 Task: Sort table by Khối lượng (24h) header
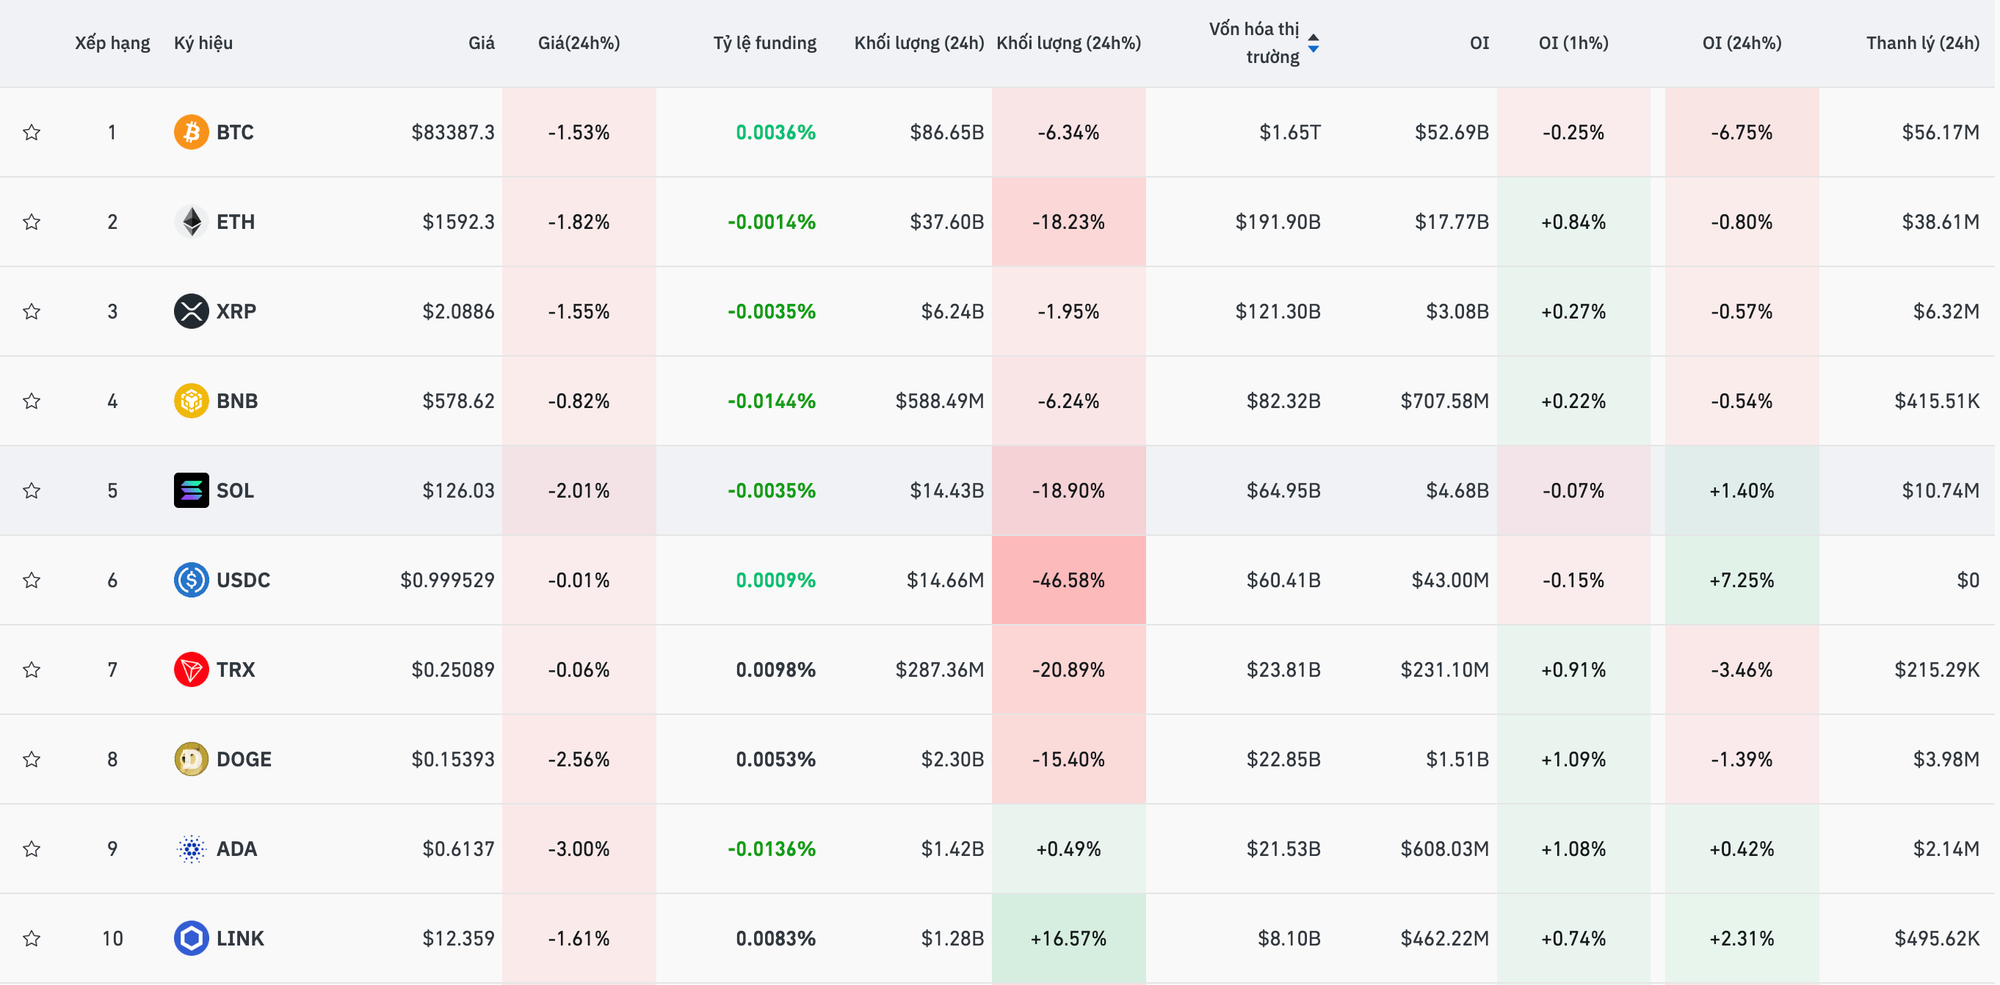point(919,43)
